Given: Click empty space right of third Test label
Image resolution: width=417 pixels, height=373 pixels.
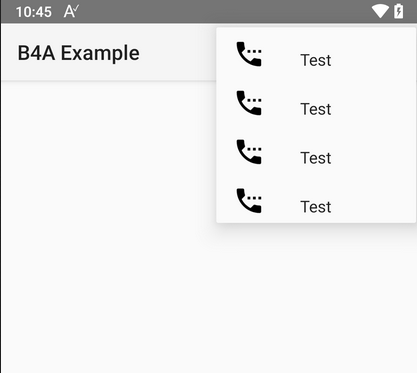Looking at the screenshot, I should coord(372,158).
